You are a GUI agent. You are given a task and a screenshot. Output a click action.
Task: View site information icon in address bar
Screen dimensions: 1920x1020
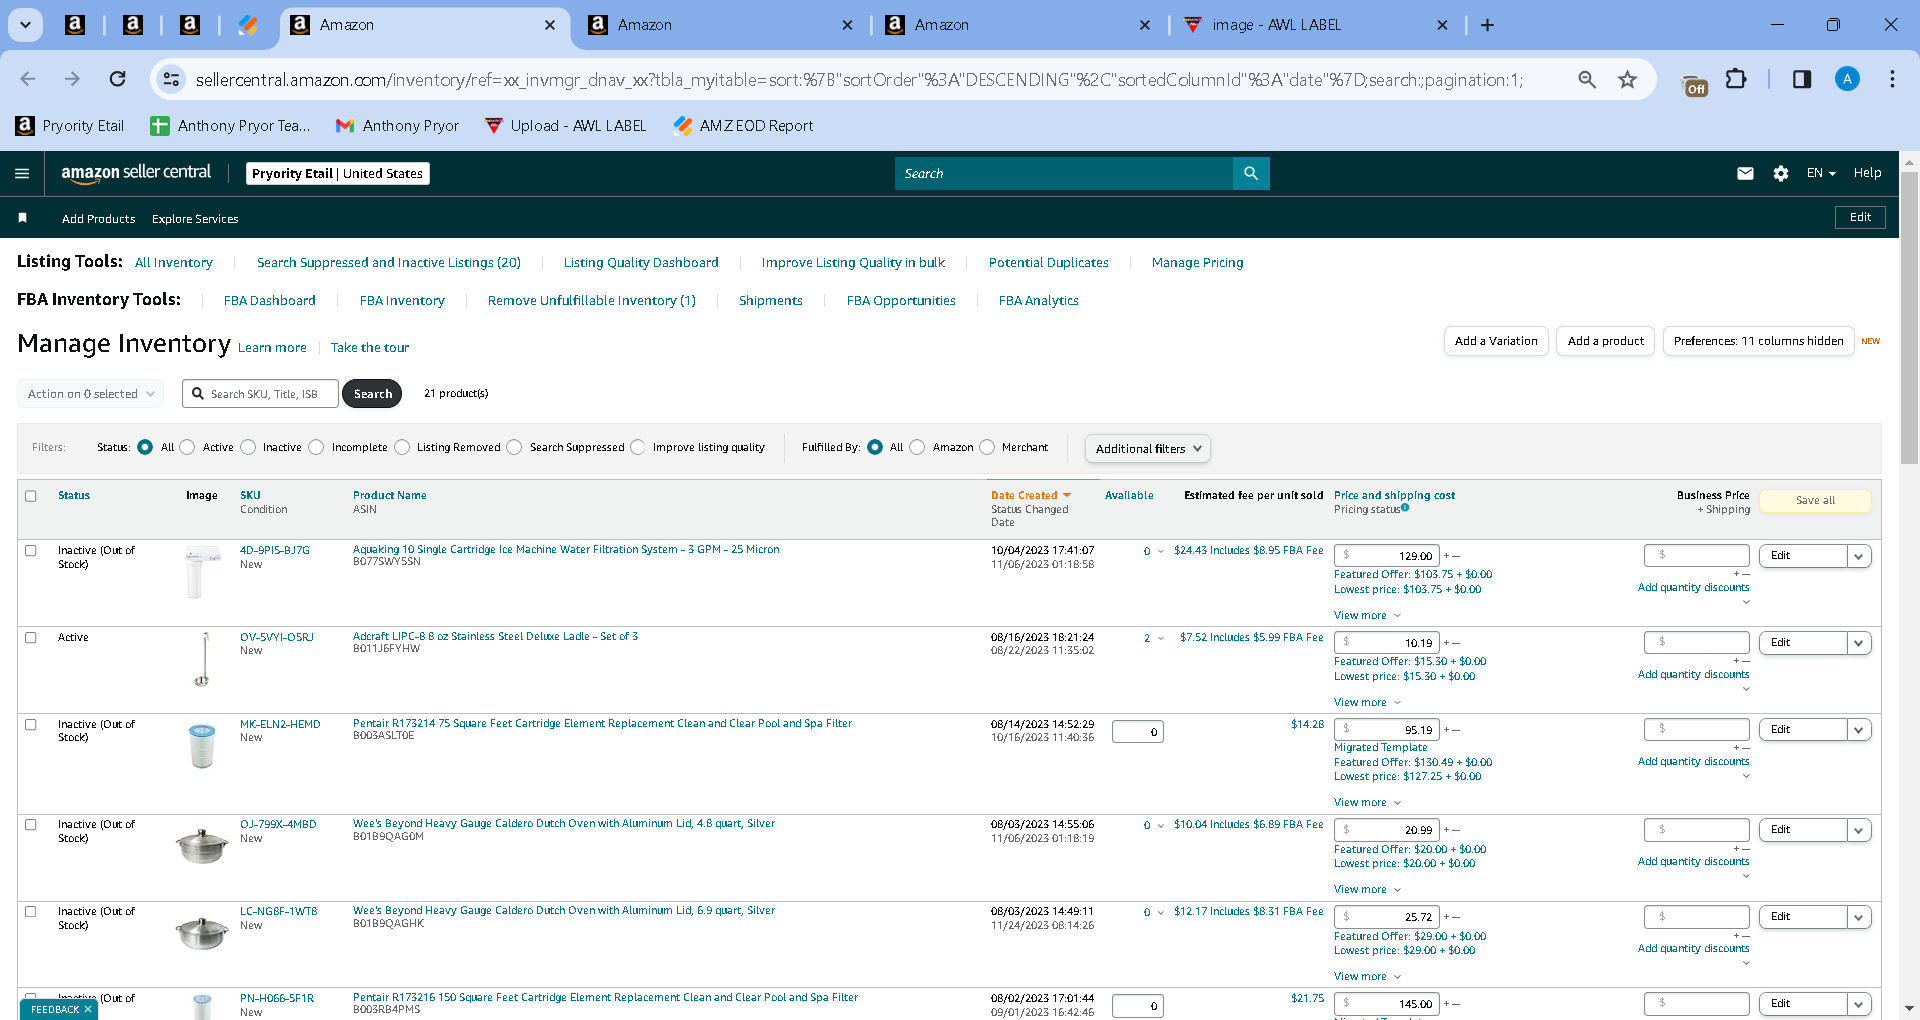[172, 79]
